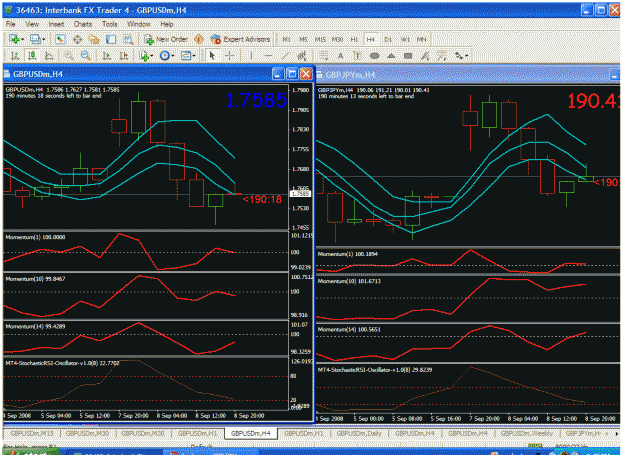Screen dimensions: 625x455
Task: Open the View menu
Action: pyautogui.click(x=32, y=24)
